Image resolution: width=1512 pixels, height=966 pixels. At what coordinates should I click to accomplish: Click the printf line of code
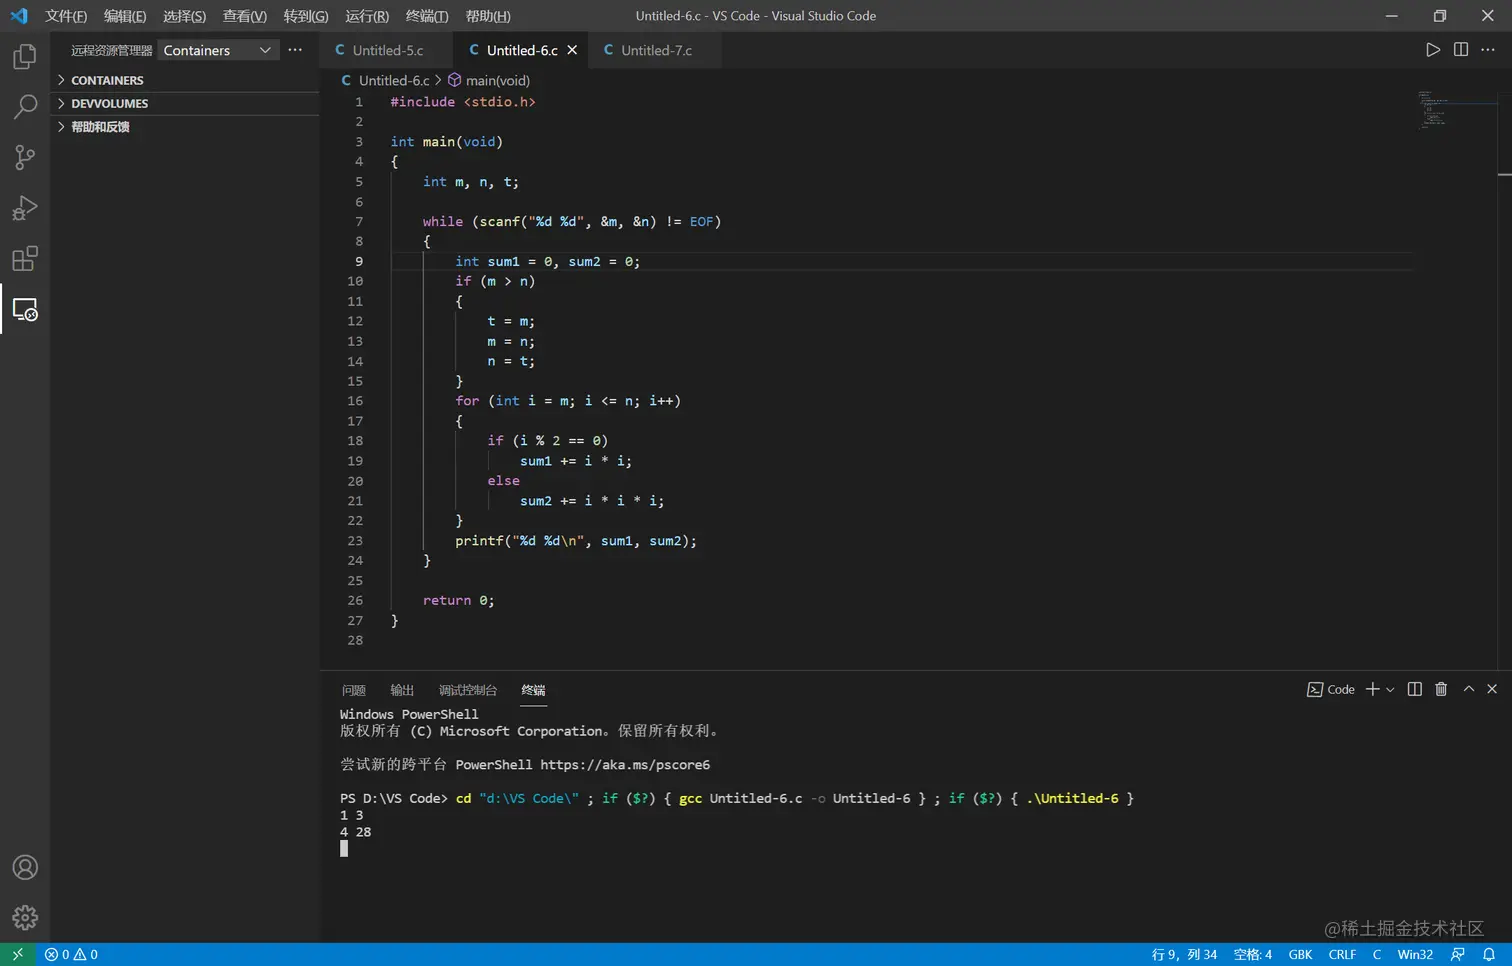pyautogui.click(x=576, y=541)
